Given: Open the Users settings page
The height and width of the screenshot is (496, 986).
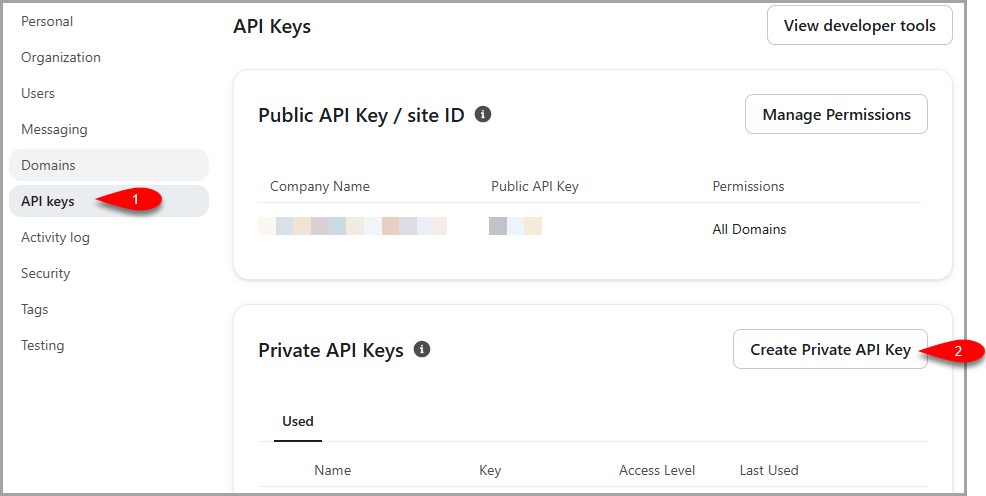Looking at the screenshot, I should (38, 93).
